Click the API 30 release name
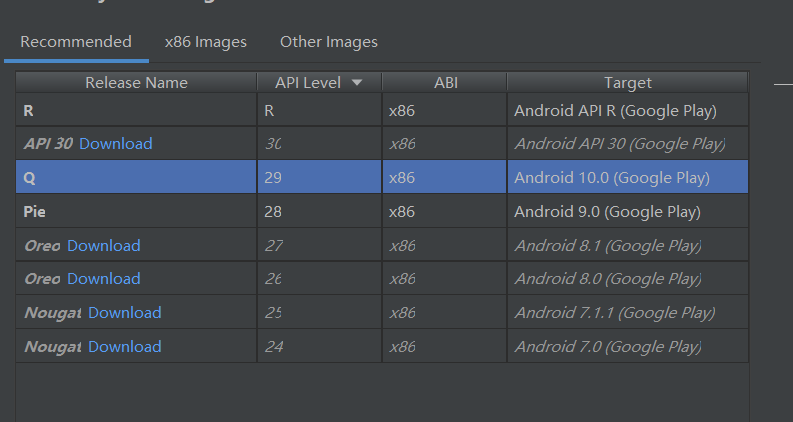This screenshot has width=793, height=422. [x=49, y=144]
